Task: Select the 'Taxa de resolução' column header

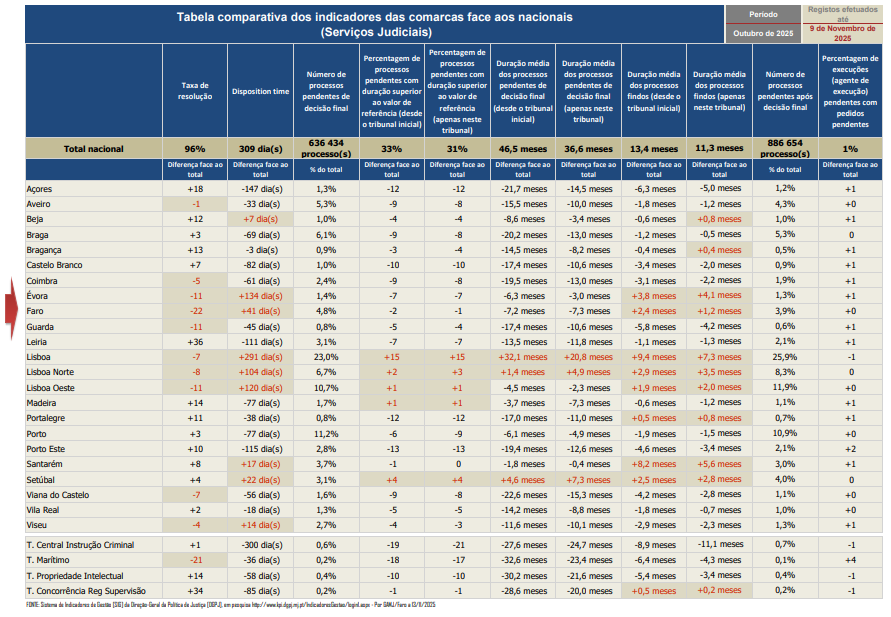Action: pyautogui.click(x=194, y=90)
